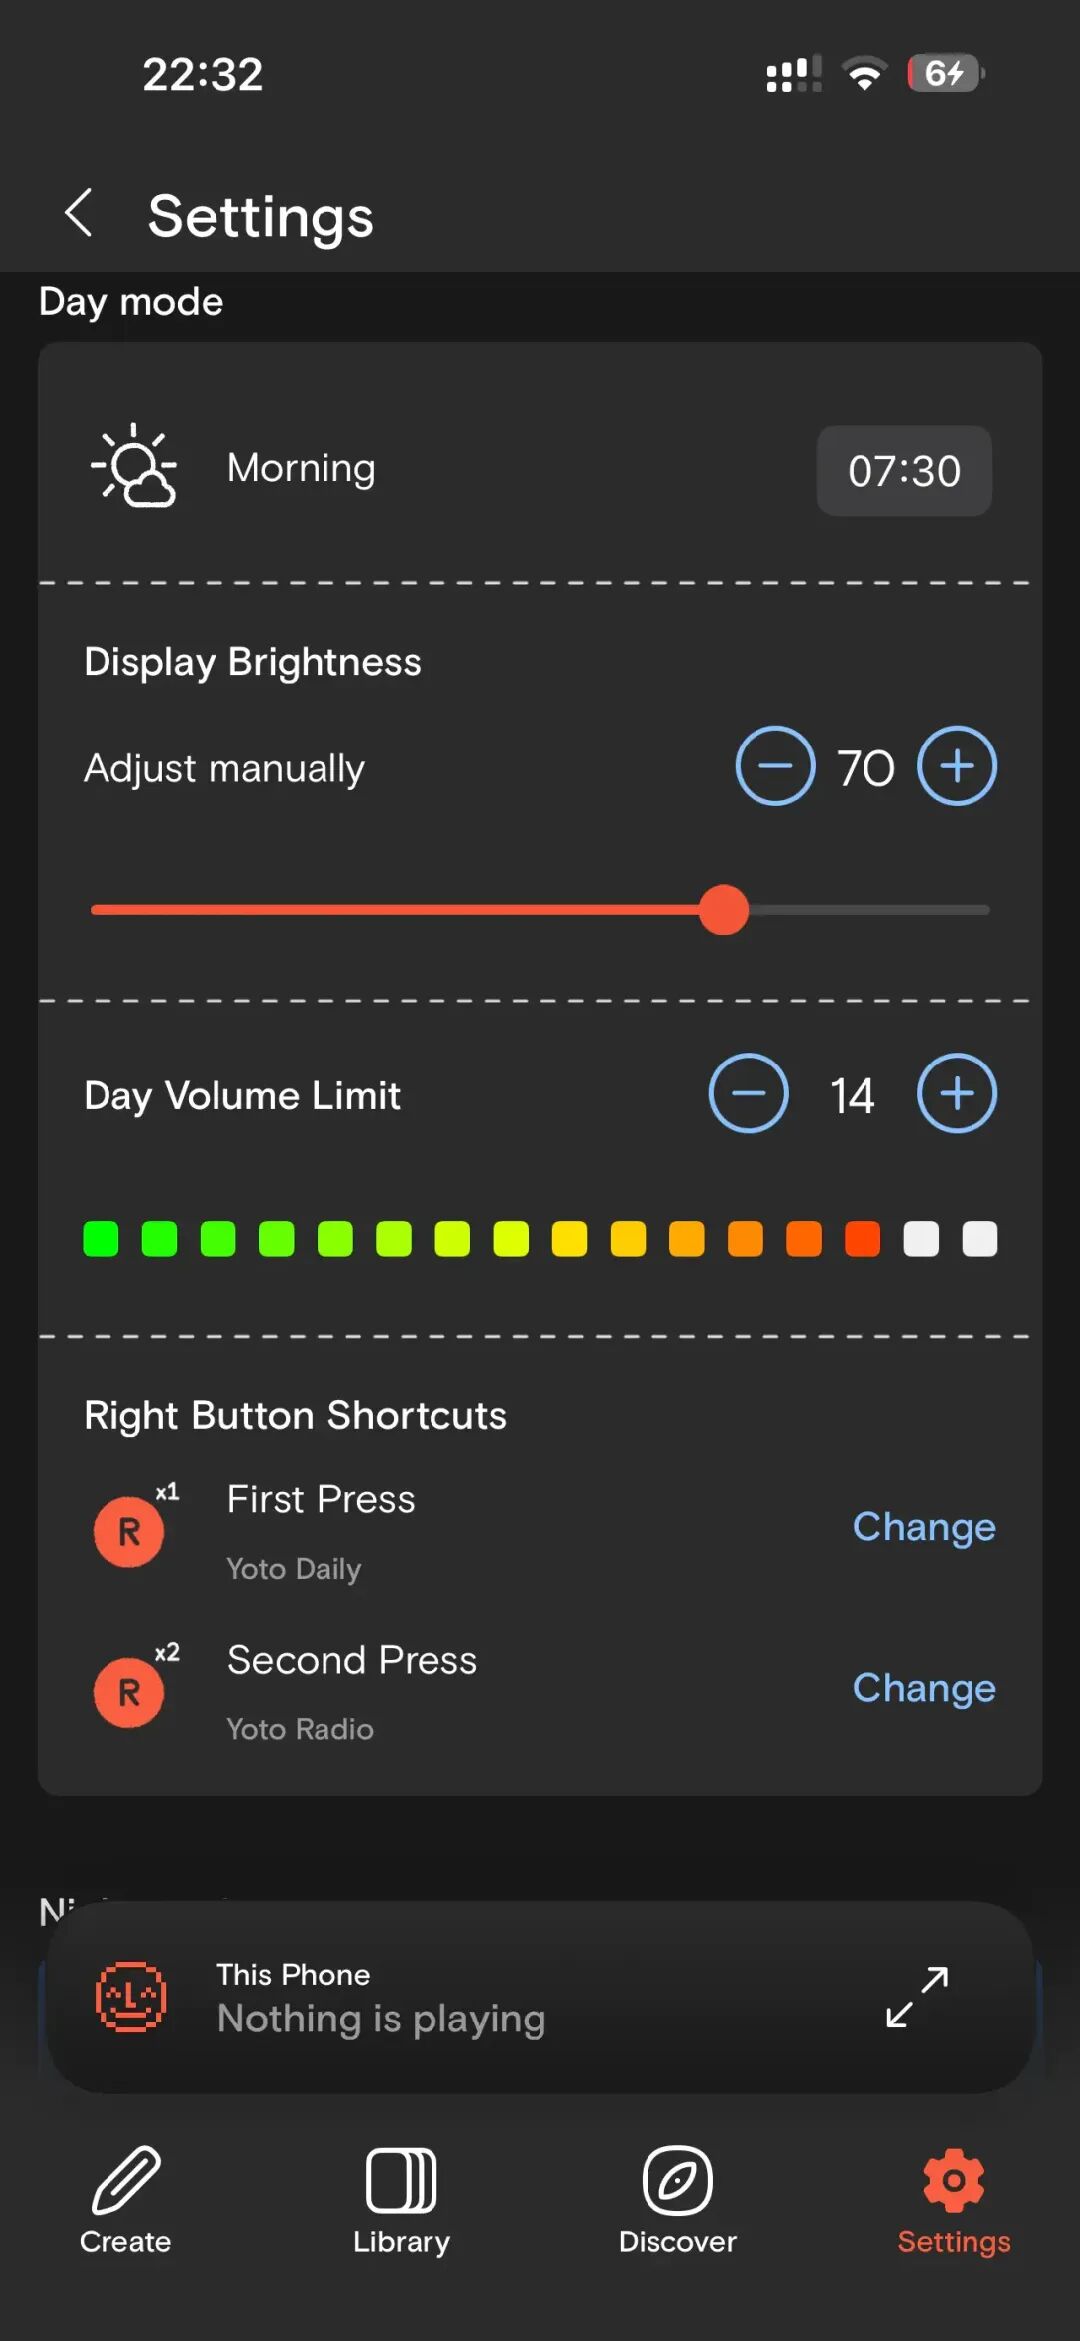The width and height of the screenshot is (1080, 2341).
Task: Change the Second Press shortcut
Action: click(x=924, y=1688)
